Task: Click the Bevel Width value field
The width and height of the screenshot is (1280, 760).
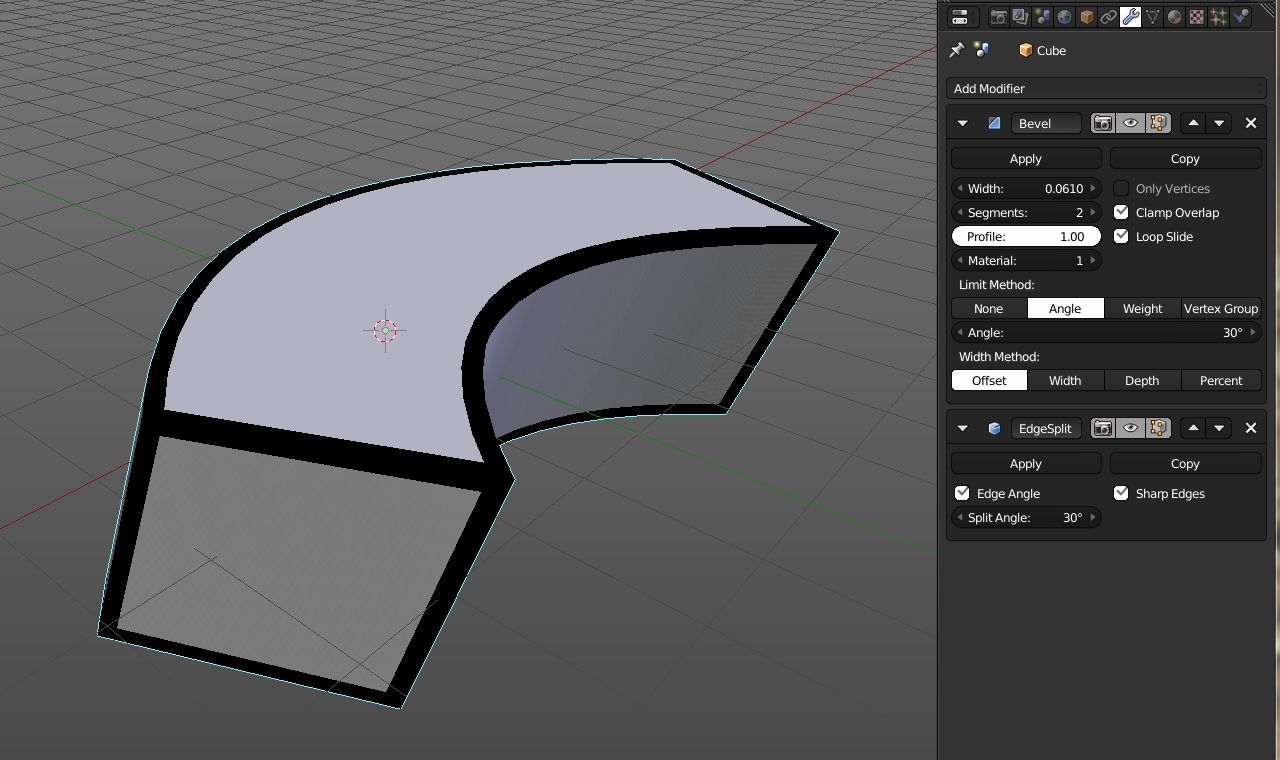Action: click(x=1026, y=188)
